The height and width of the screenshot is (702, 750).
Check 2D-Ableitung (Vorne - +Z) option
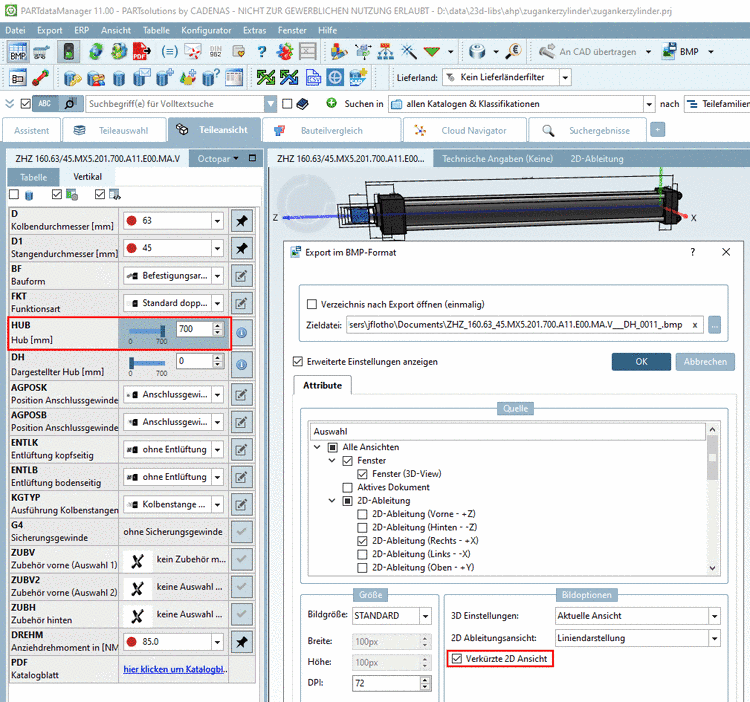[362, 514]
